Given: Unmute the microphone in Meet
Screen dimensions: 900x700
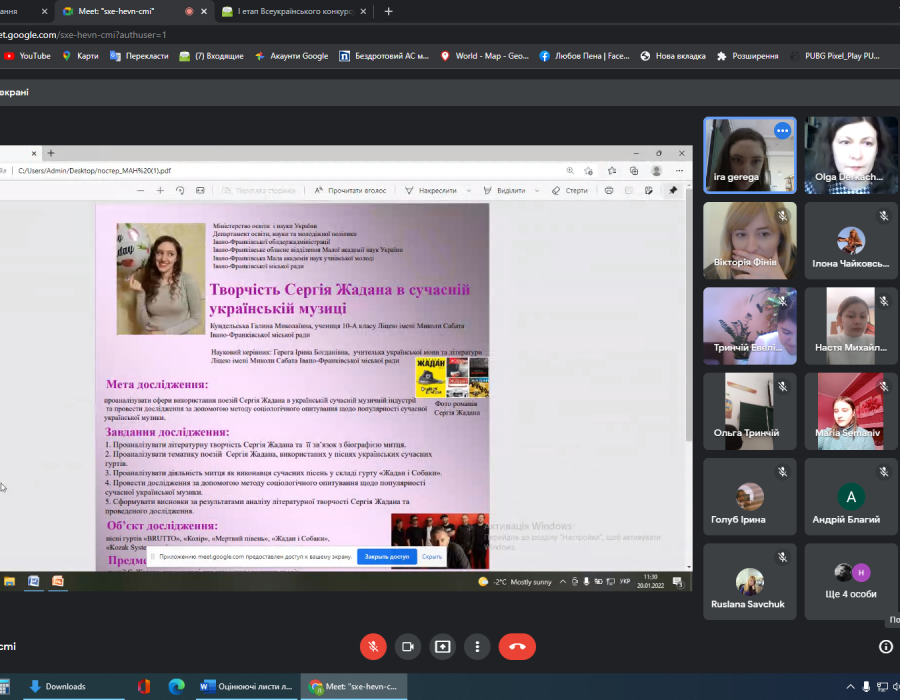Looking at the screenshot, I should point(373,647).
